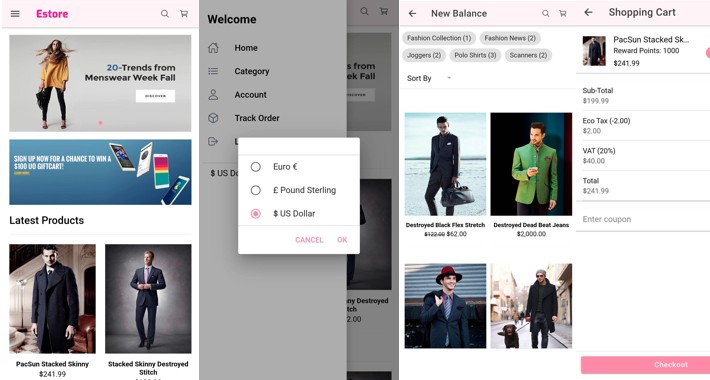Click the $2,000.00 price under Dead Beat Jeans
The image size is (710, 380).
(531, 234)
